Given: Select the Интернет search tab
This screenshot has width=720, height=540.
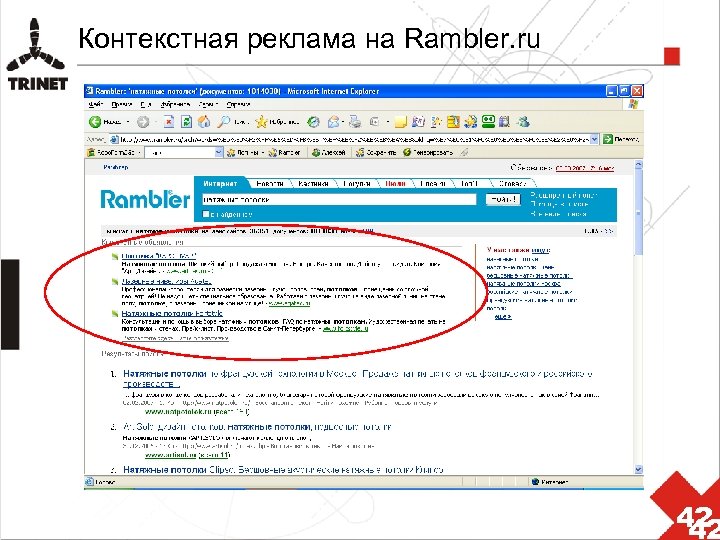Looking at the screenshot, I should click(x=220, y=183).
